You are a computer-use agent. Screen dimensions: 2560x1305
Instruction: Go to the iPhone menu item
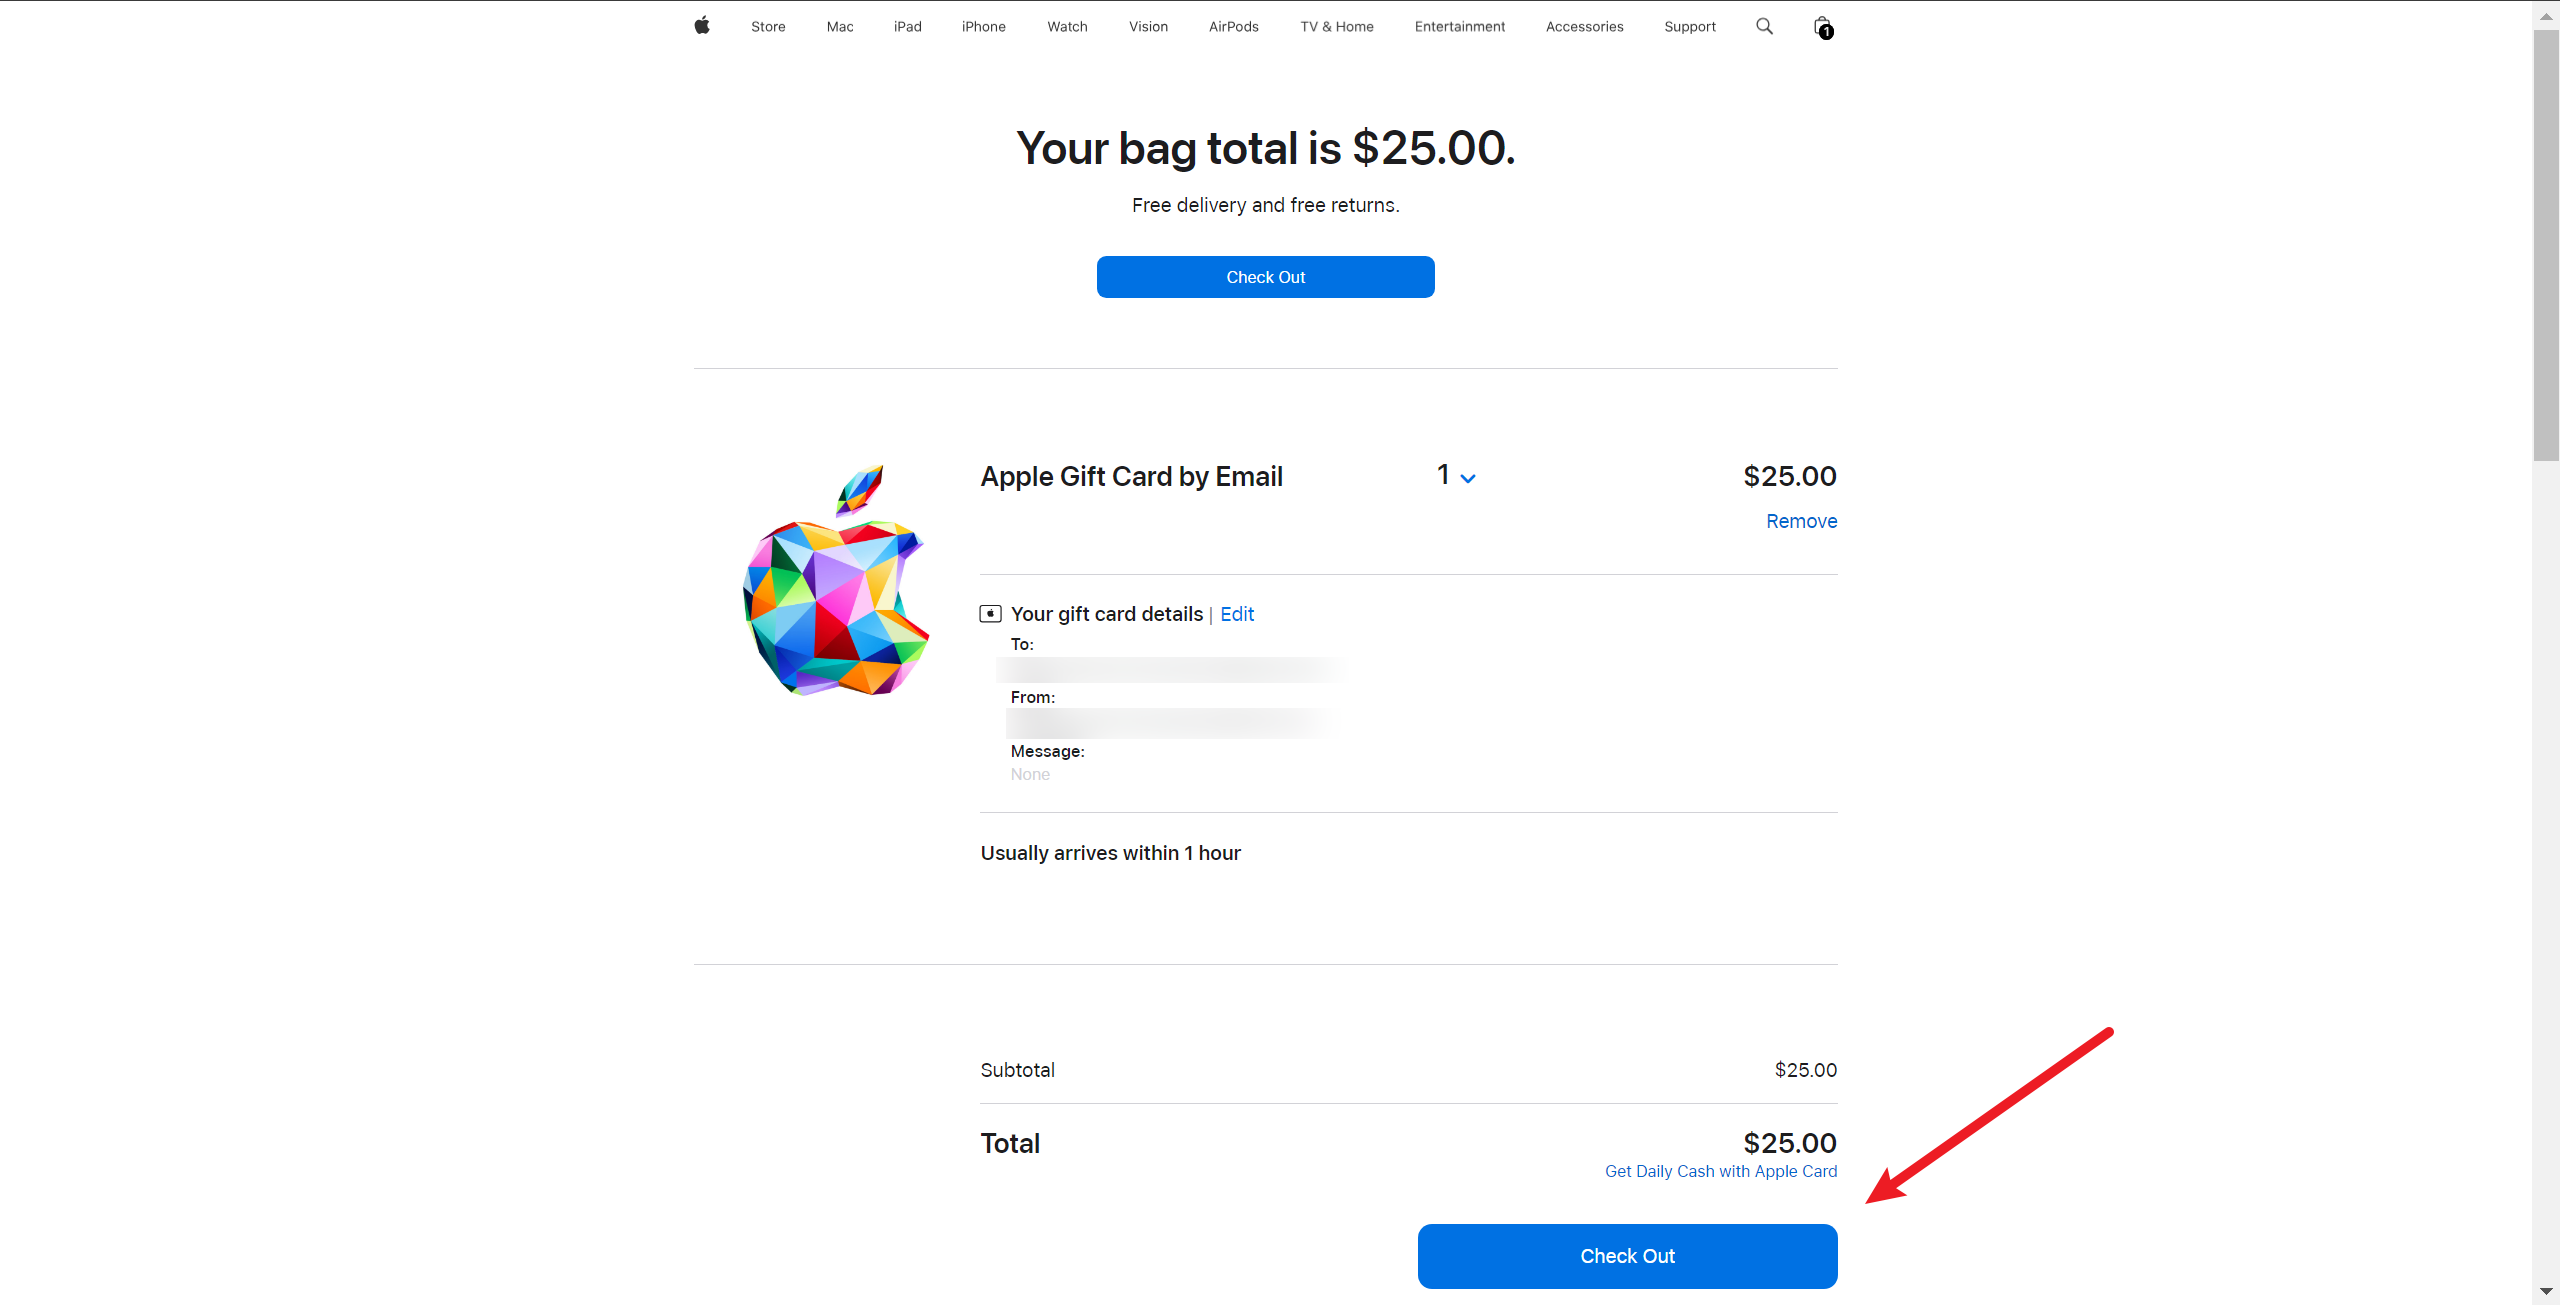coord(984,27)
